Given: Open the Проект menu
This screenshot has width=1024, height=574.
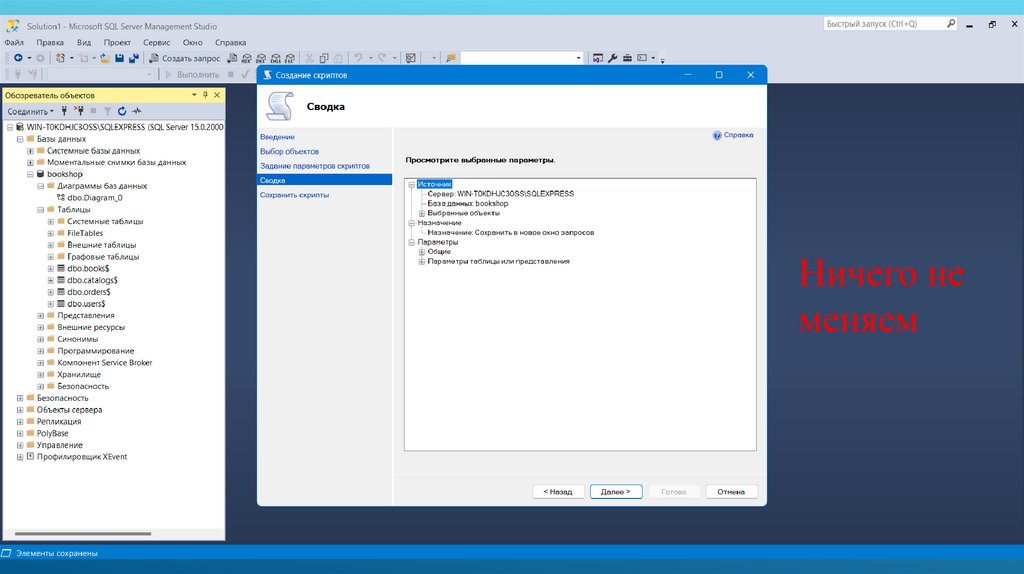Looking at the screenshot, I should pyautogui.click(x=117, y=42).
